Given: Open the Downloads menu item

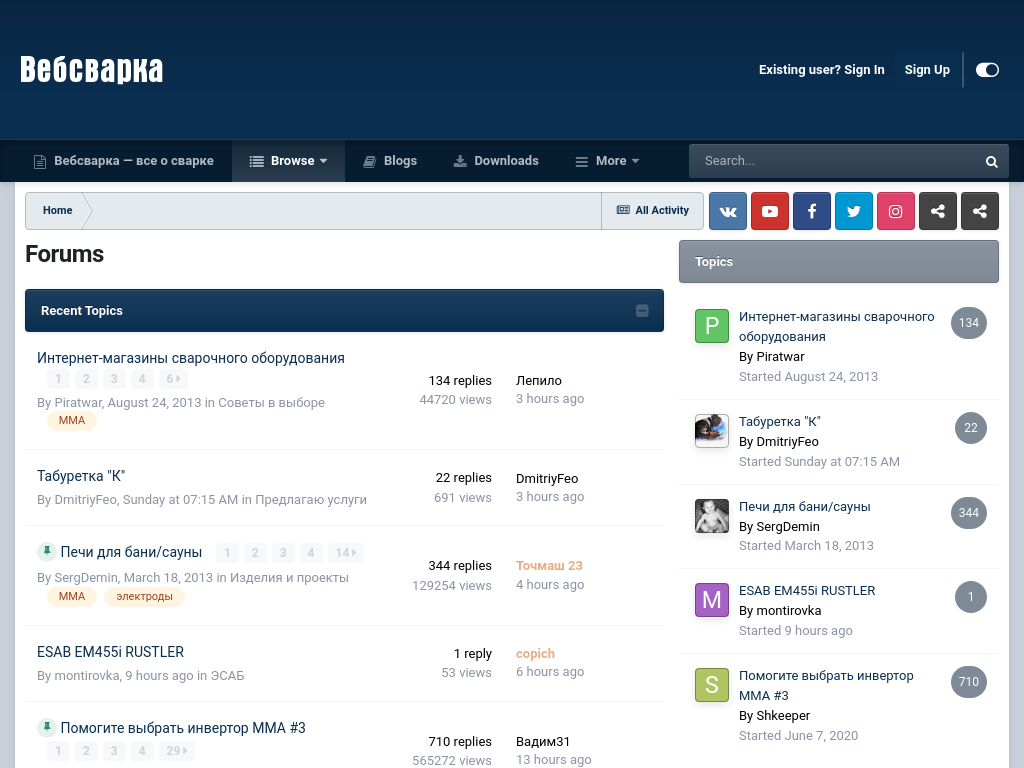Looking at the screenshot, I should pos(496,161).
